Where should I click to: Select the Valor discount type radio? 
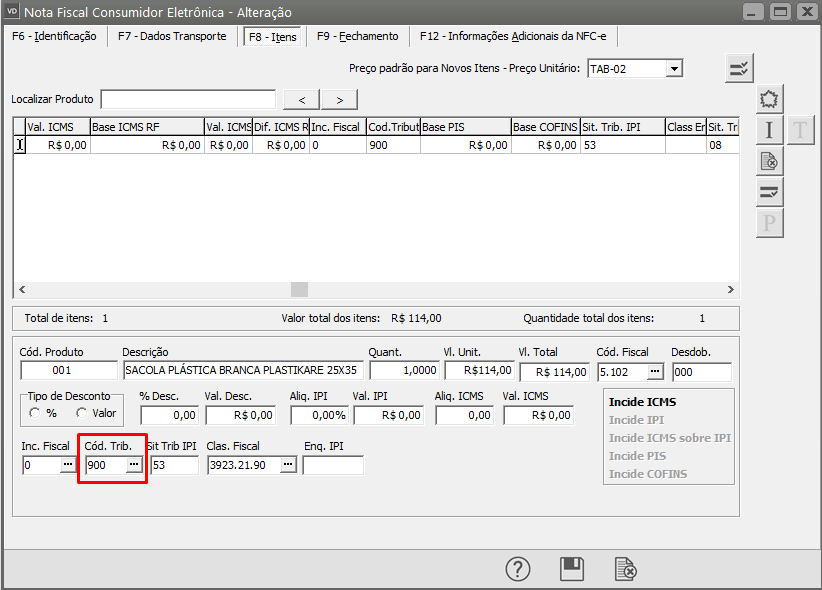(81, 413)
